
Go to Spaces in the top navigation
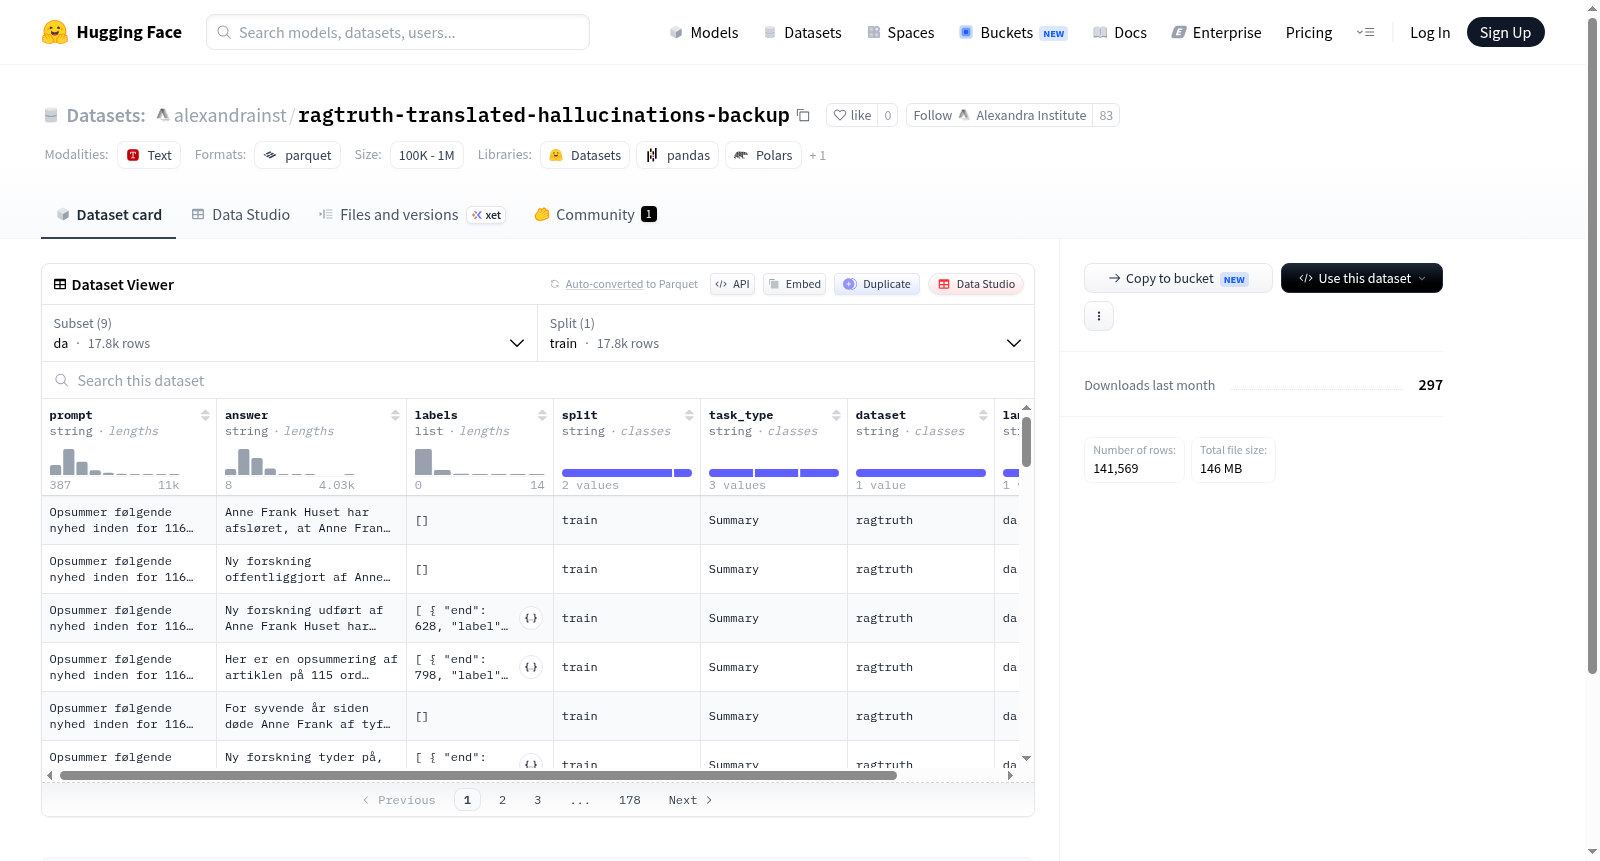click(x=901, y=32)
